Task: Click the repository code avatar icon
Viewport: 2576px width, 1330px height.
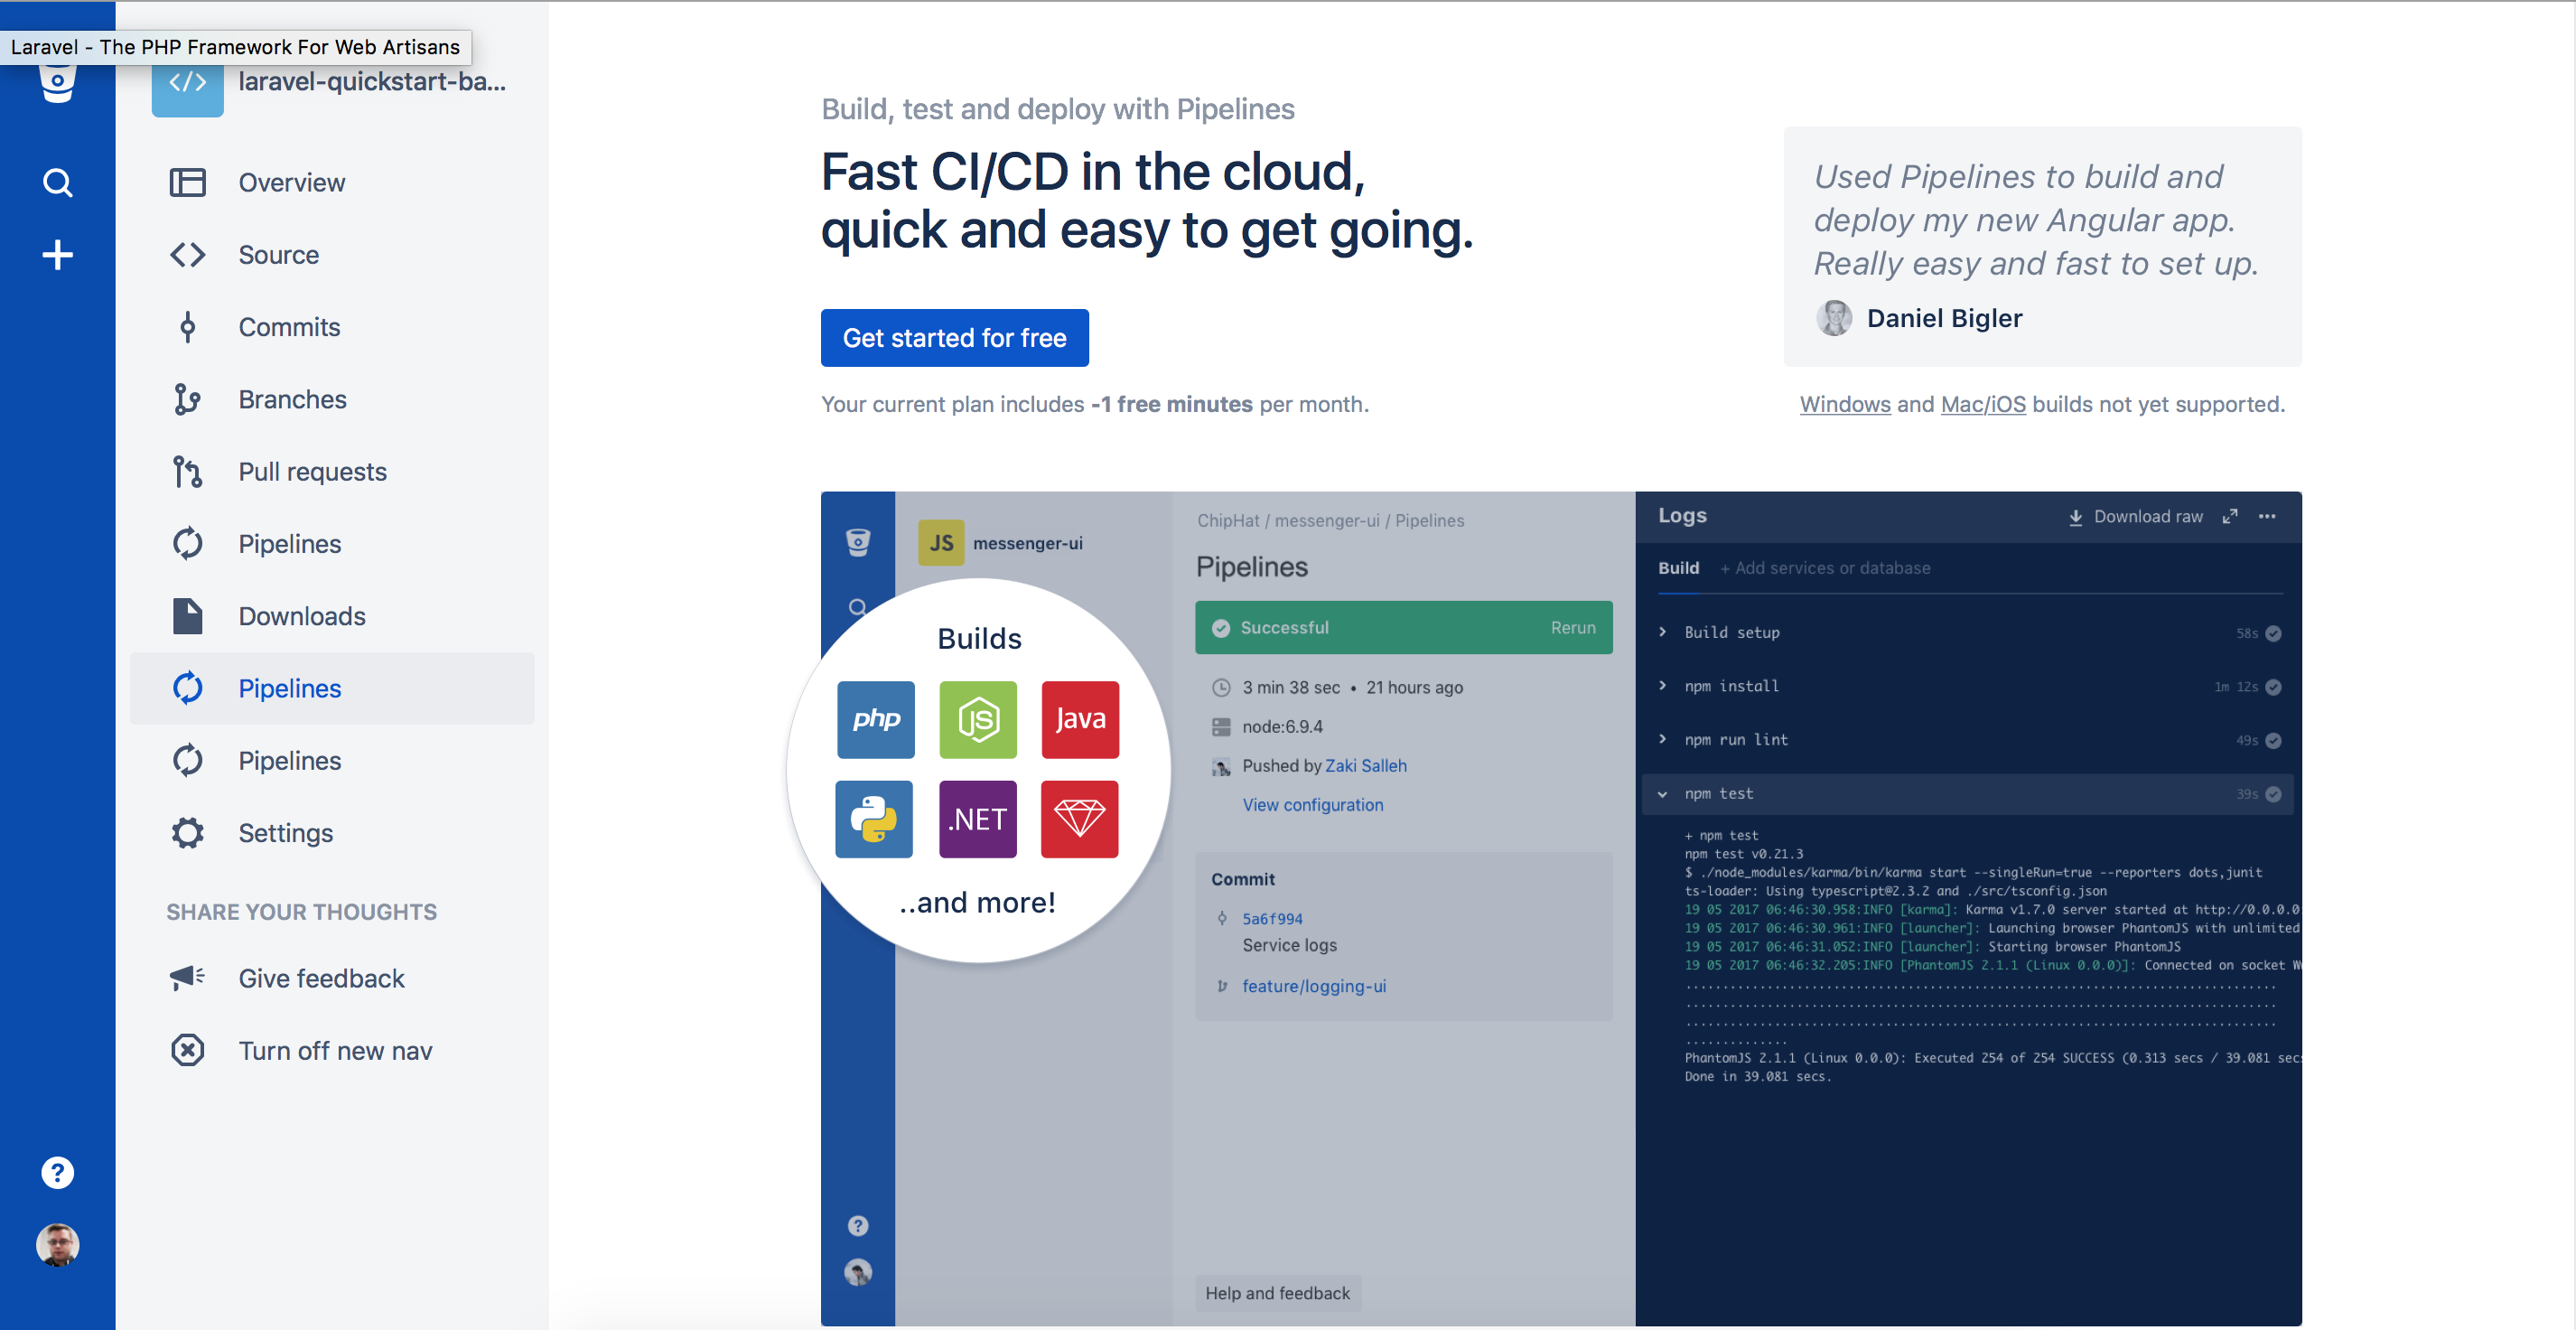Action: [187, 84]
